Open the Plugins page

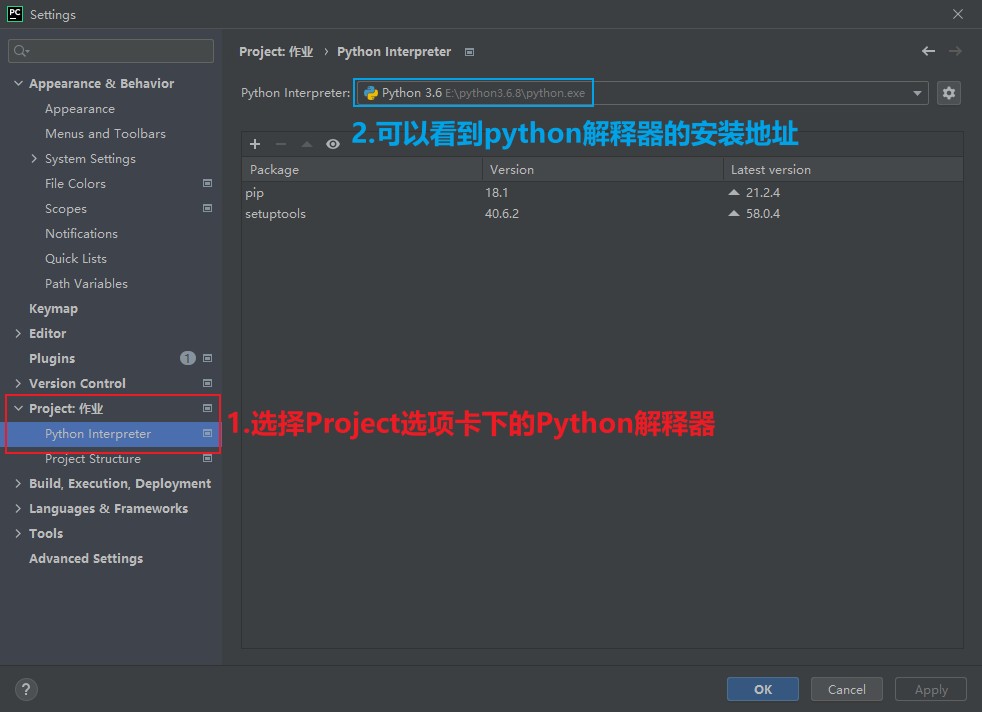point(52,359)
